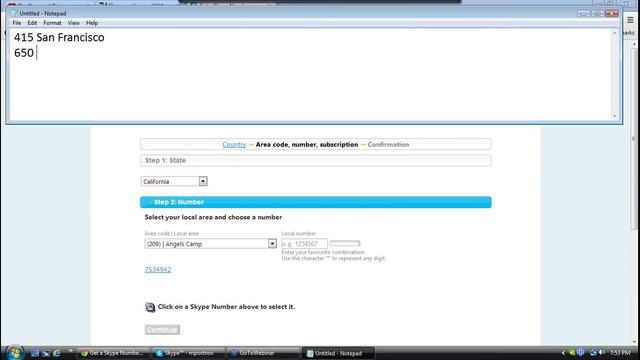The image size is (640, 360).
Task: Click the 7:53 PM taskbar clock
Action: pyautogui.click(x=620, y=353)
